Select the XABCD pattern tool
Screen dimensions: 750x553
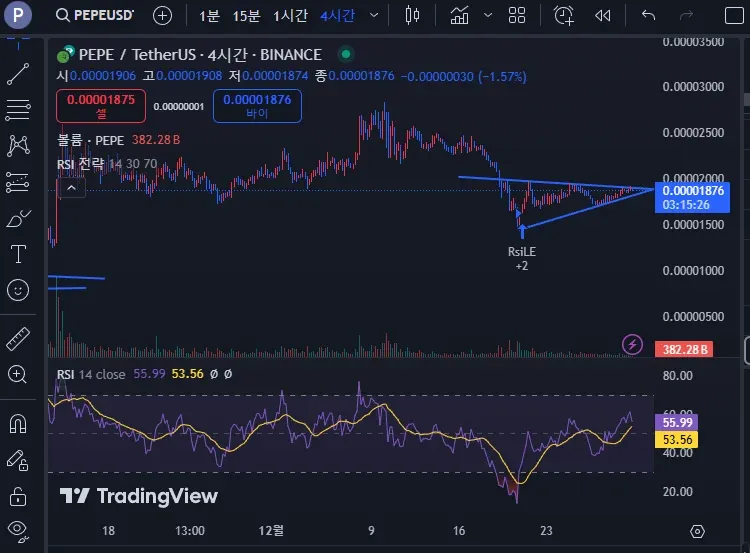point(18,146)
